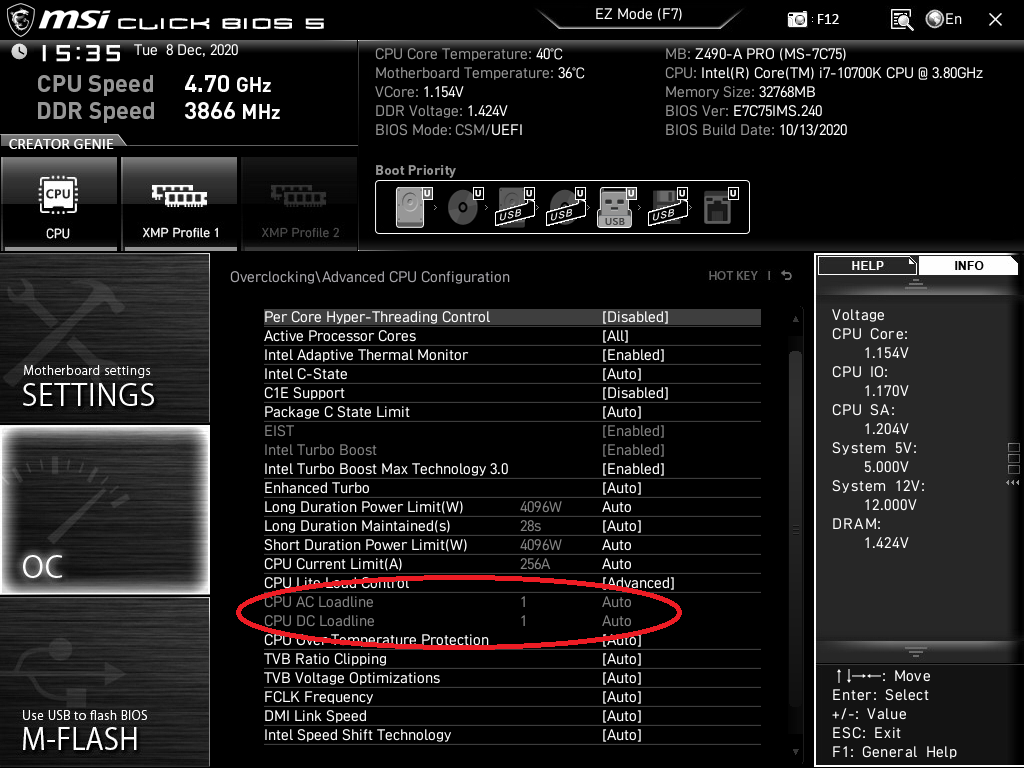Change language via the globe En icon
The width and height of the screenshot is (1024, 768).
[x=944, y=19]
